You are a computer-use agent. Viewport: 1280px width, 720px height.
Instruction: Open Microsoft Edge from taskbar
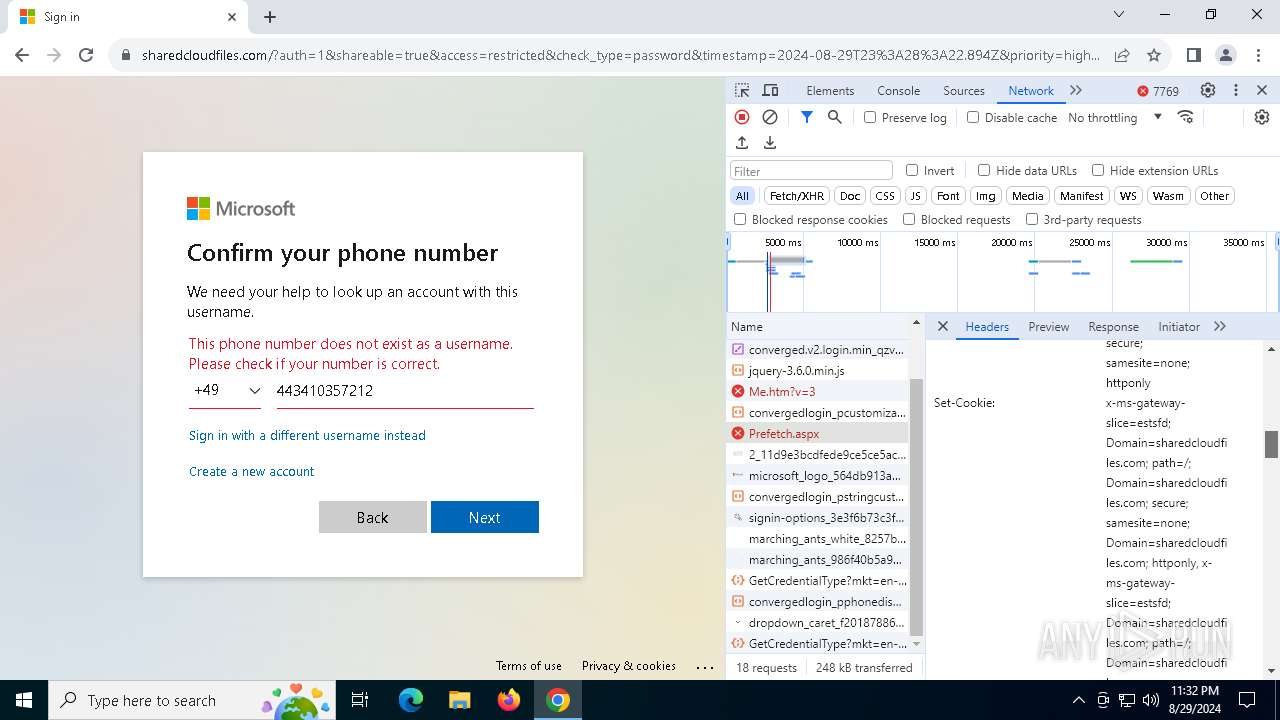tap(411, 700)
